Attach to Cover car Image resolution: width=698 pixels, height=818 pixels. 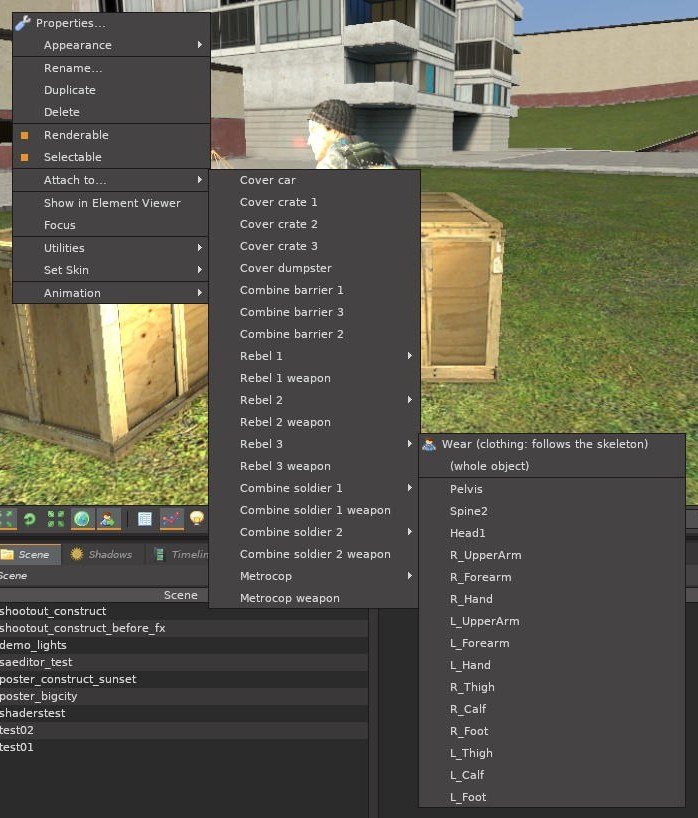315,181
